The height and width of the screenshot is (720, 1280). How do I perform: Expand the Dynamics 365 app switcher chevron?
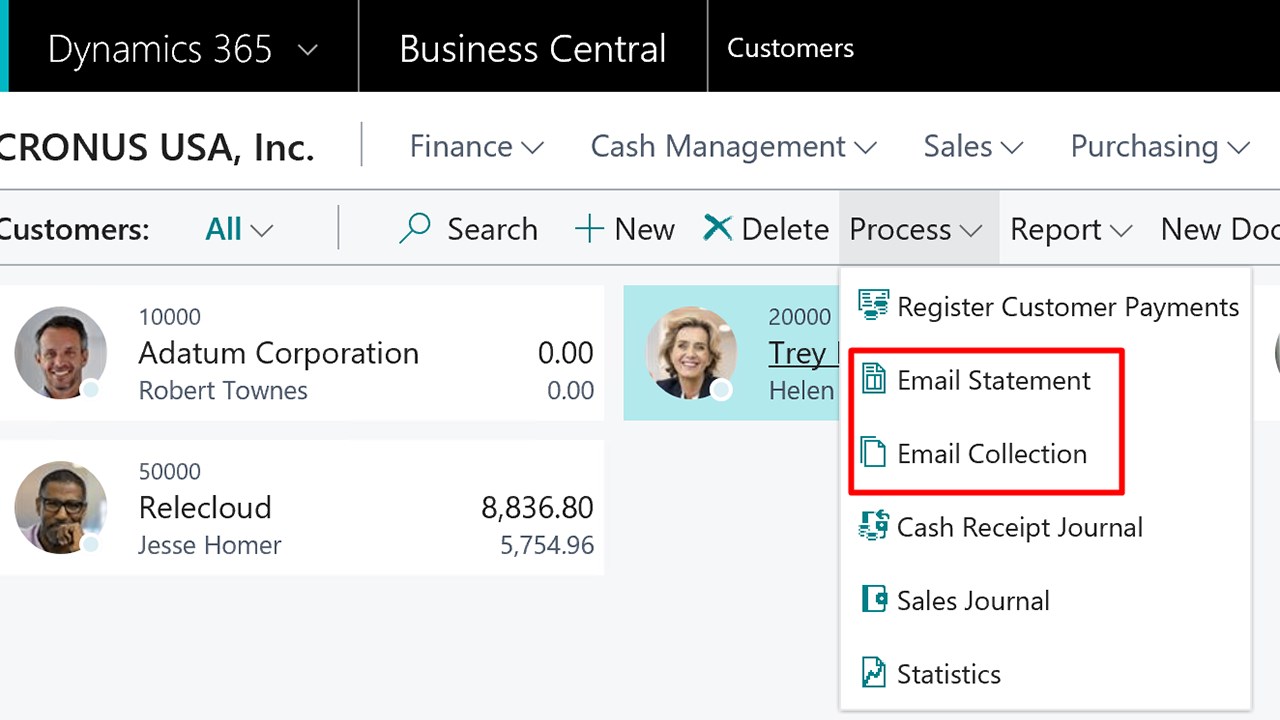tap(308, 49)
